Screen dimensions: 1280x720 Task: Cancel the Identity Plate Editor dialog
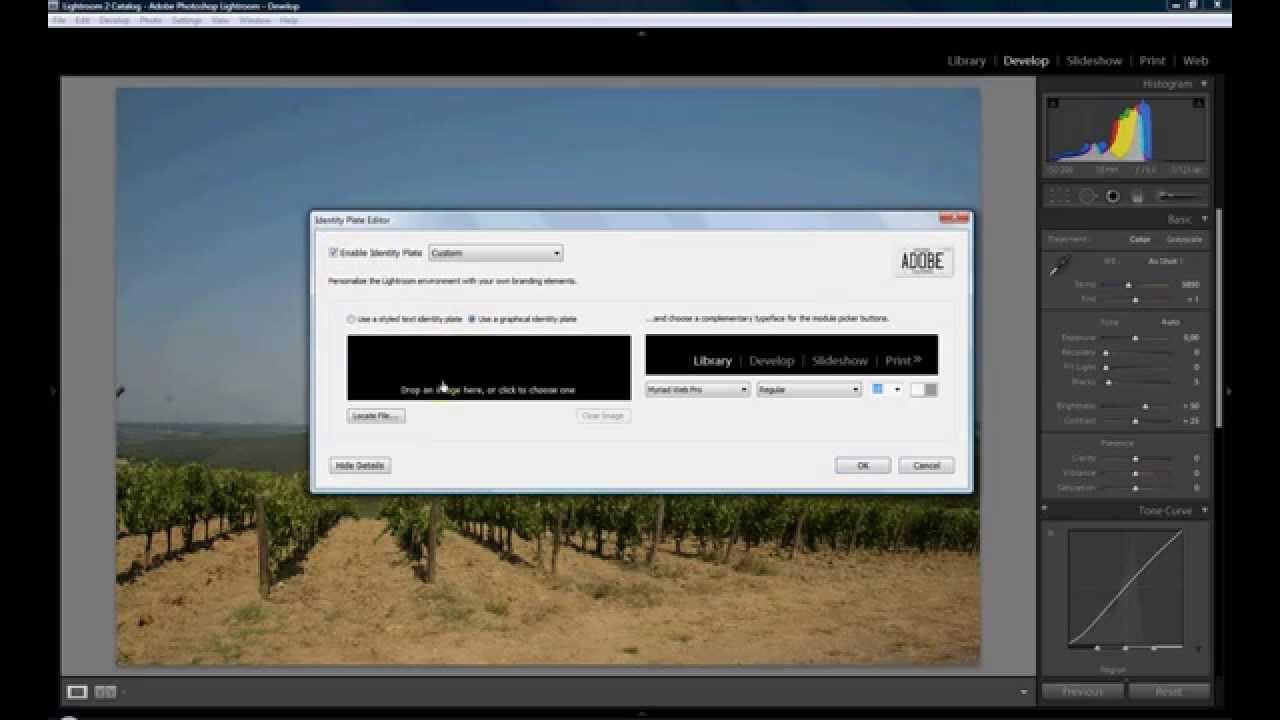coord(926,465)
